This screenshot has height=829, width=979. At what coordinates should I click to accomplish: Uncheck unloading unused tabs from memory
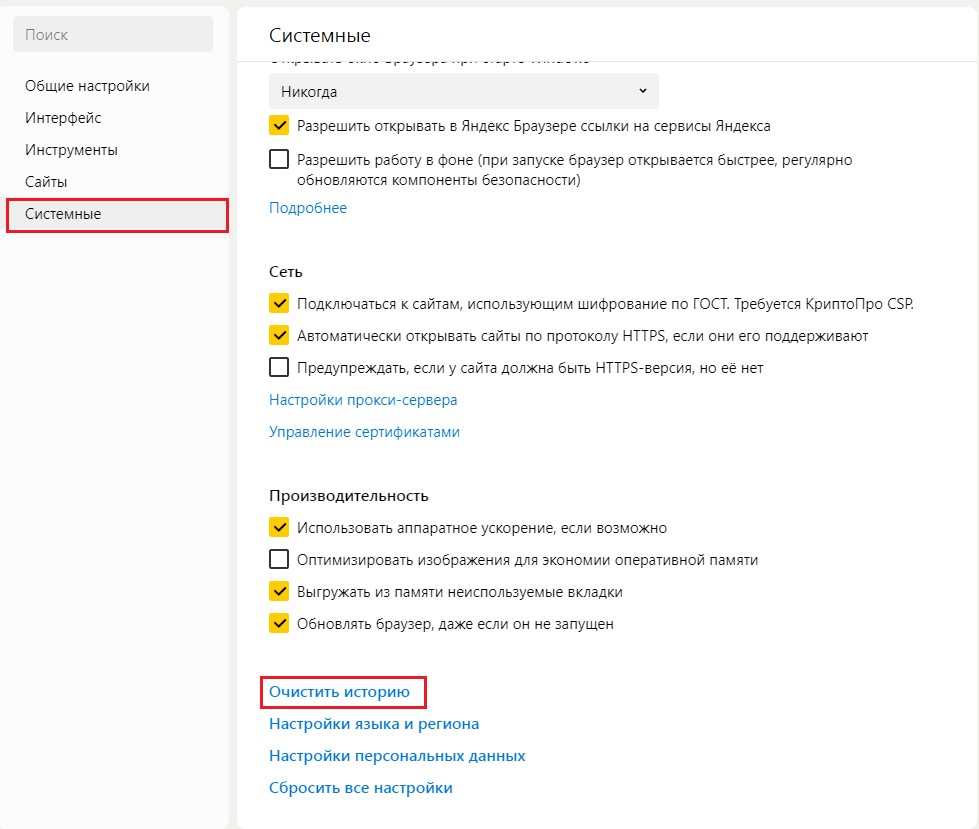(x=279, y=592)
